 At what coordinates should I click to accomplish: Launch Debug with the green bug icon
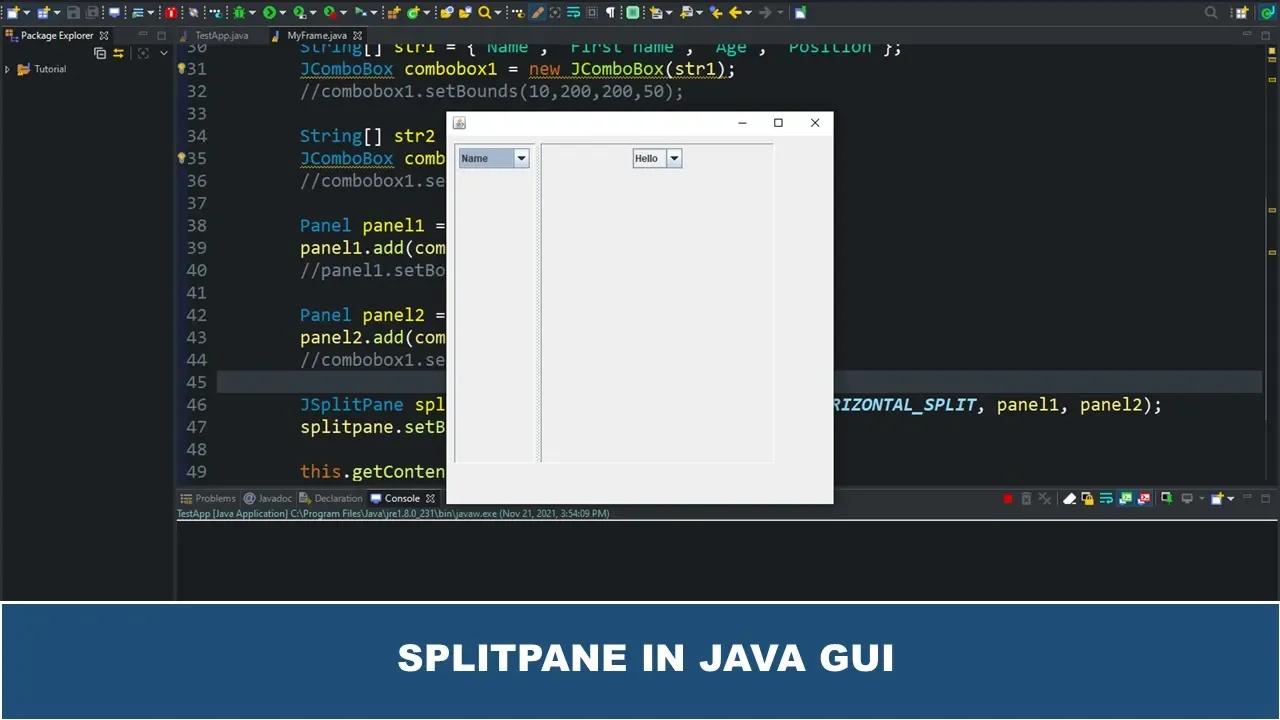[239, 13]
